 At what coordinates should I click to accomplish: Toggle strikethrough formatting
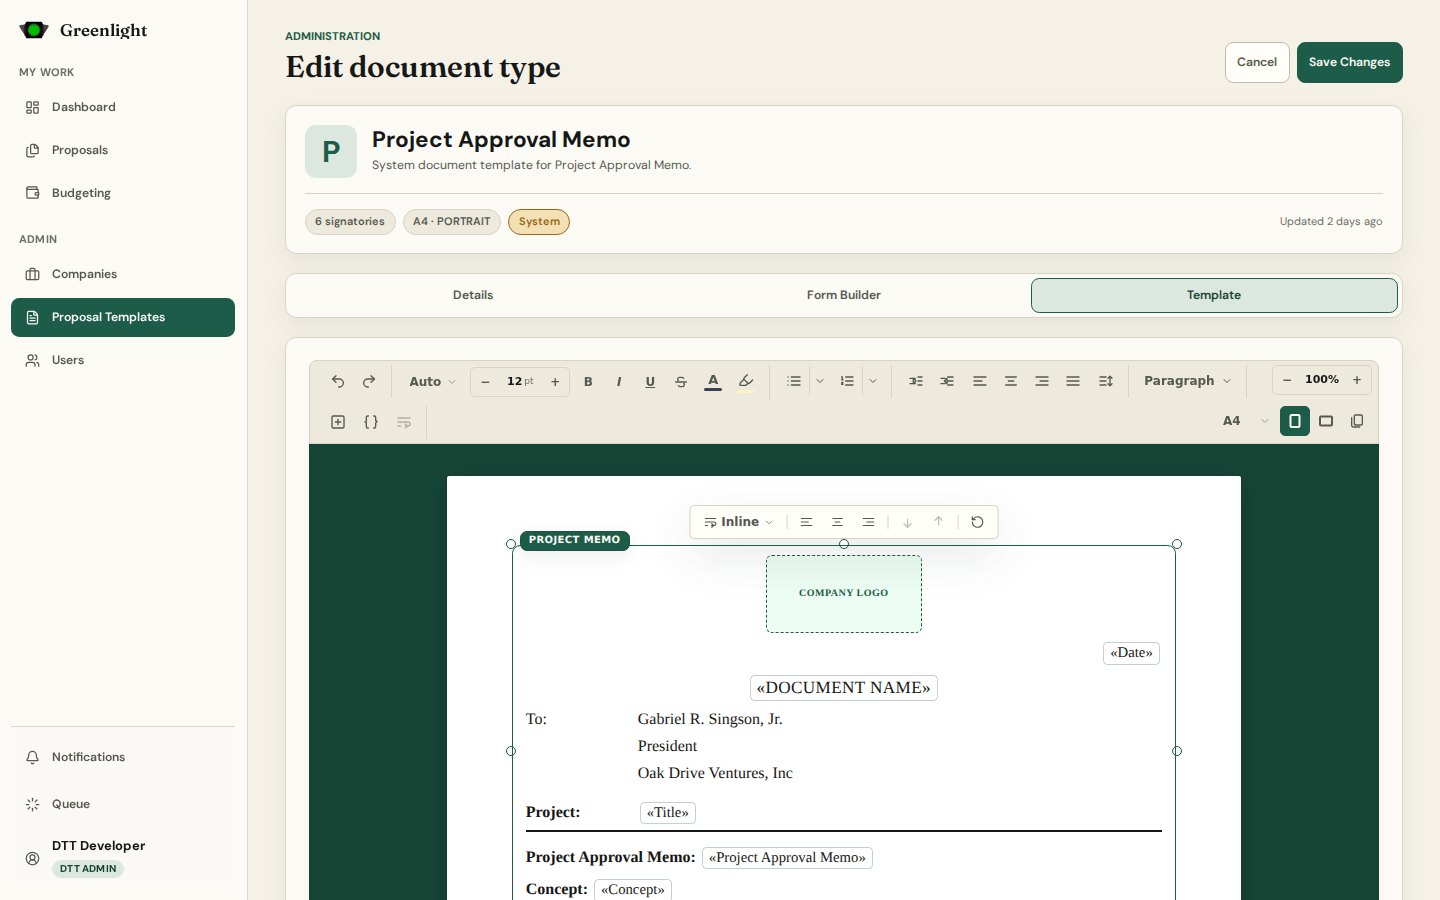681,381
